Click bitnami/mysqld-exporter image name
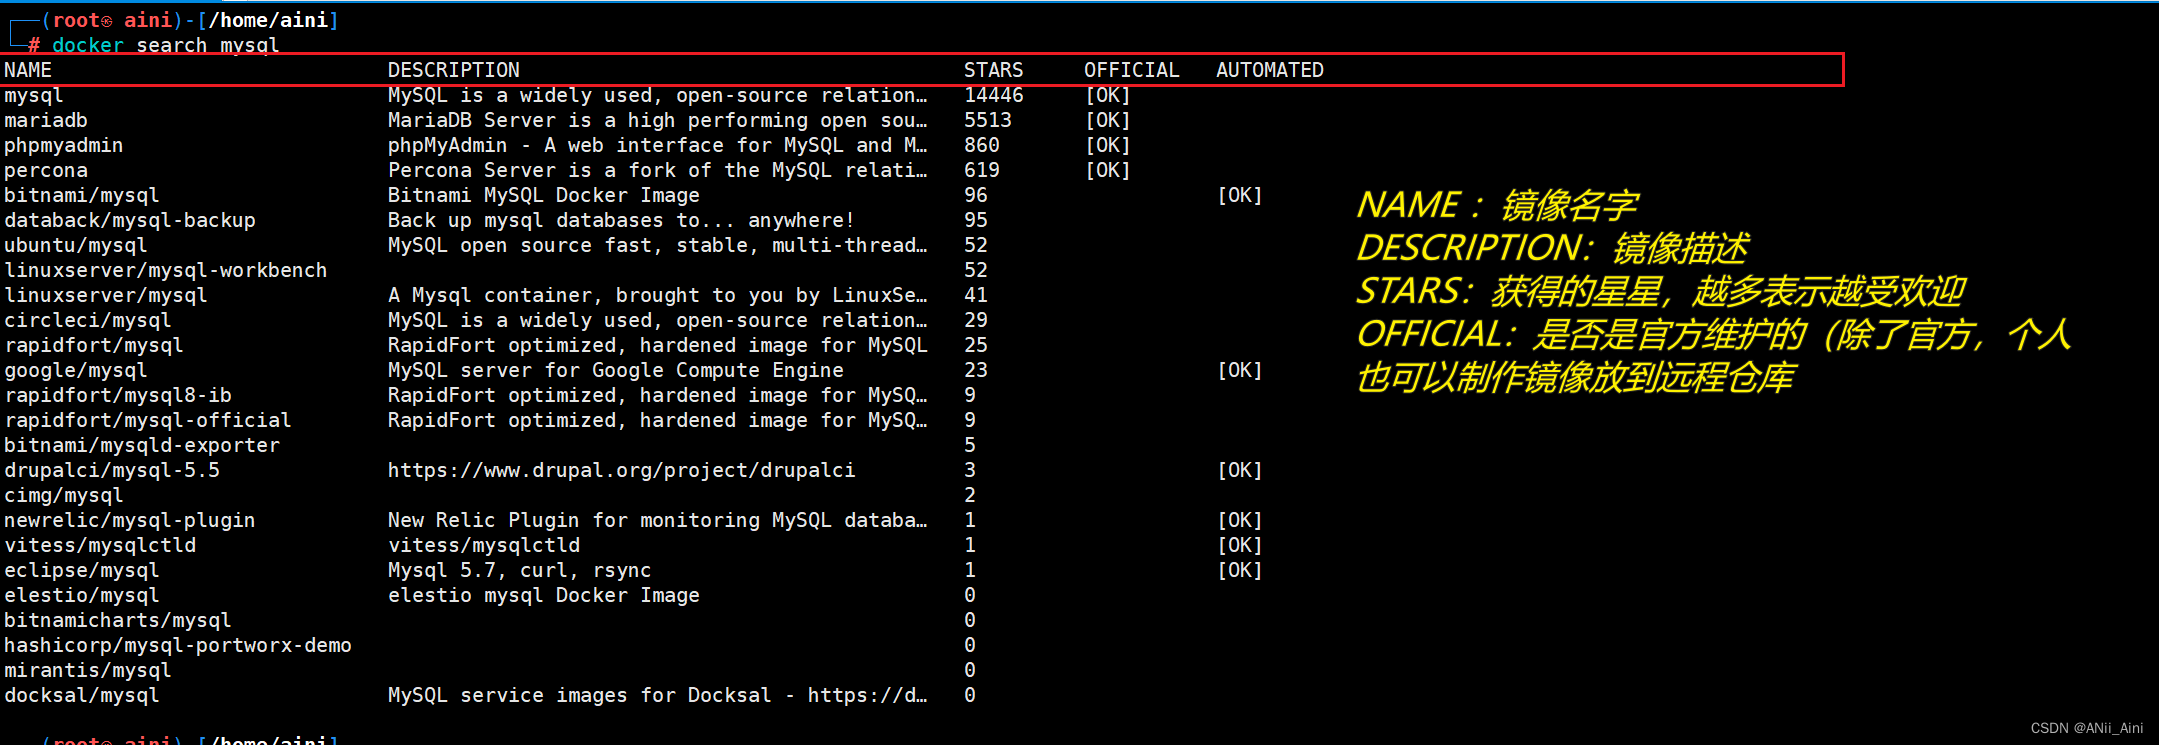 pyautogui.click(x=142, y=445)
